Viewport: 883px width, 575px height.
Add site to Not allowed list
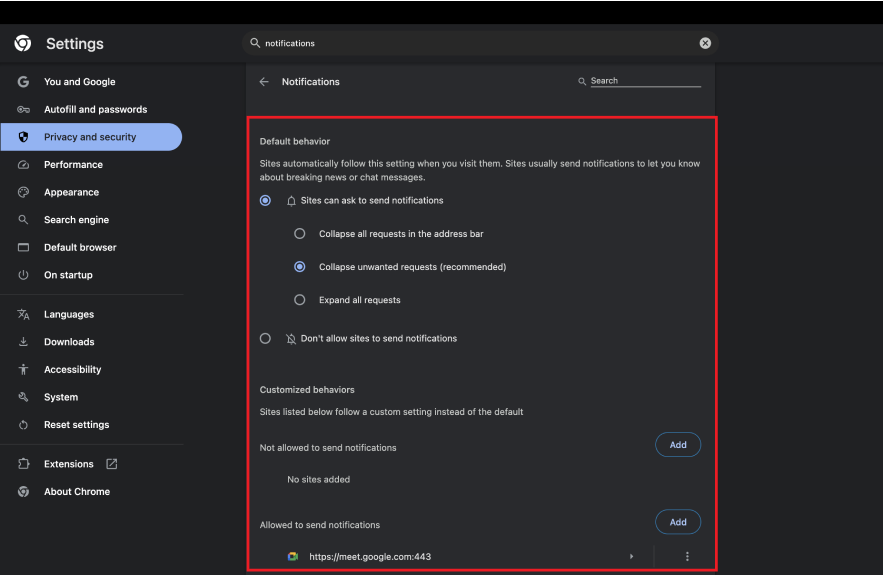tap(678, 445)
